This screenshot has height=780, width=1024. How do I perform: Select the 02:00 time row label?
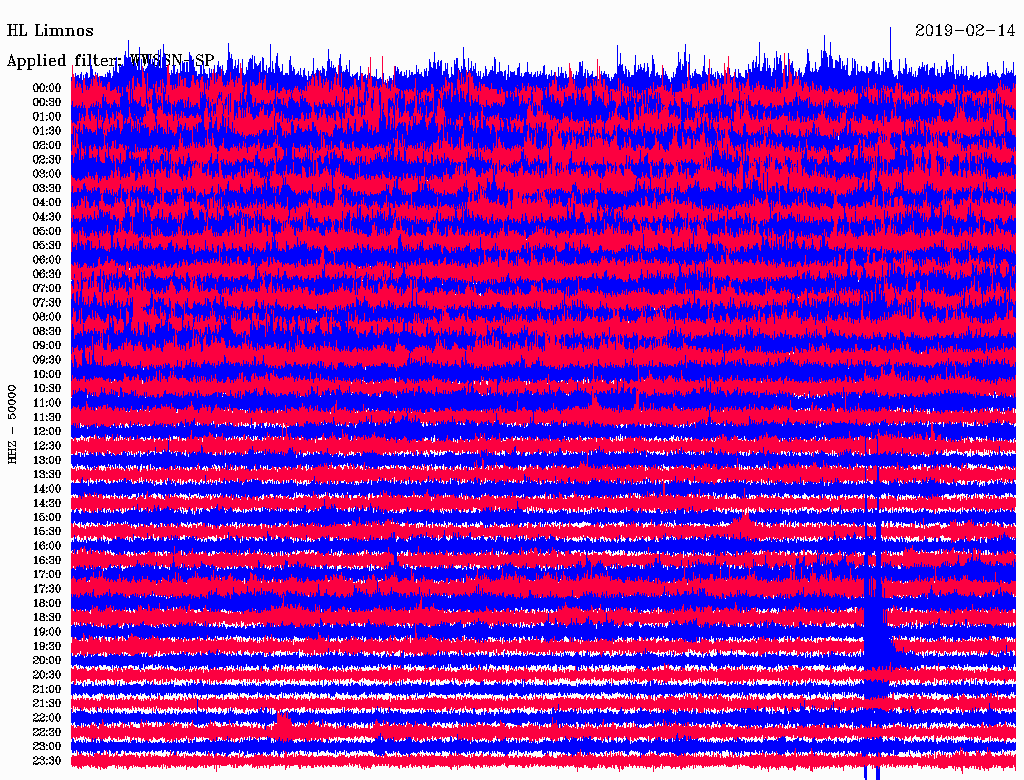point(47,145)
